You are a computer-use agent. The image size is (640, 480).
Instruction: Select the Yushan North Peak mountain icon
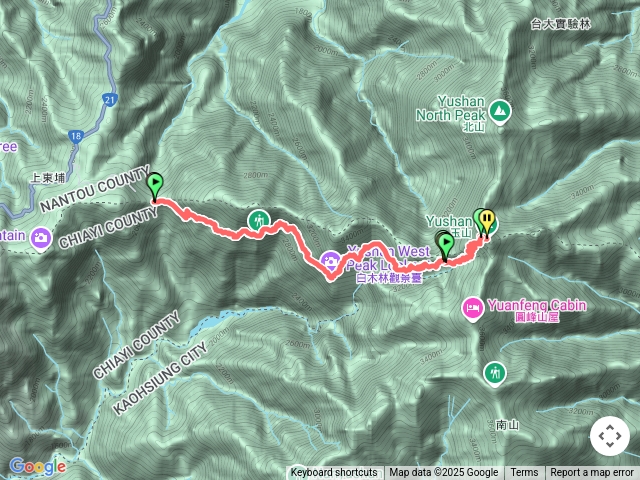pyautogui.click(x=500, y=112)
